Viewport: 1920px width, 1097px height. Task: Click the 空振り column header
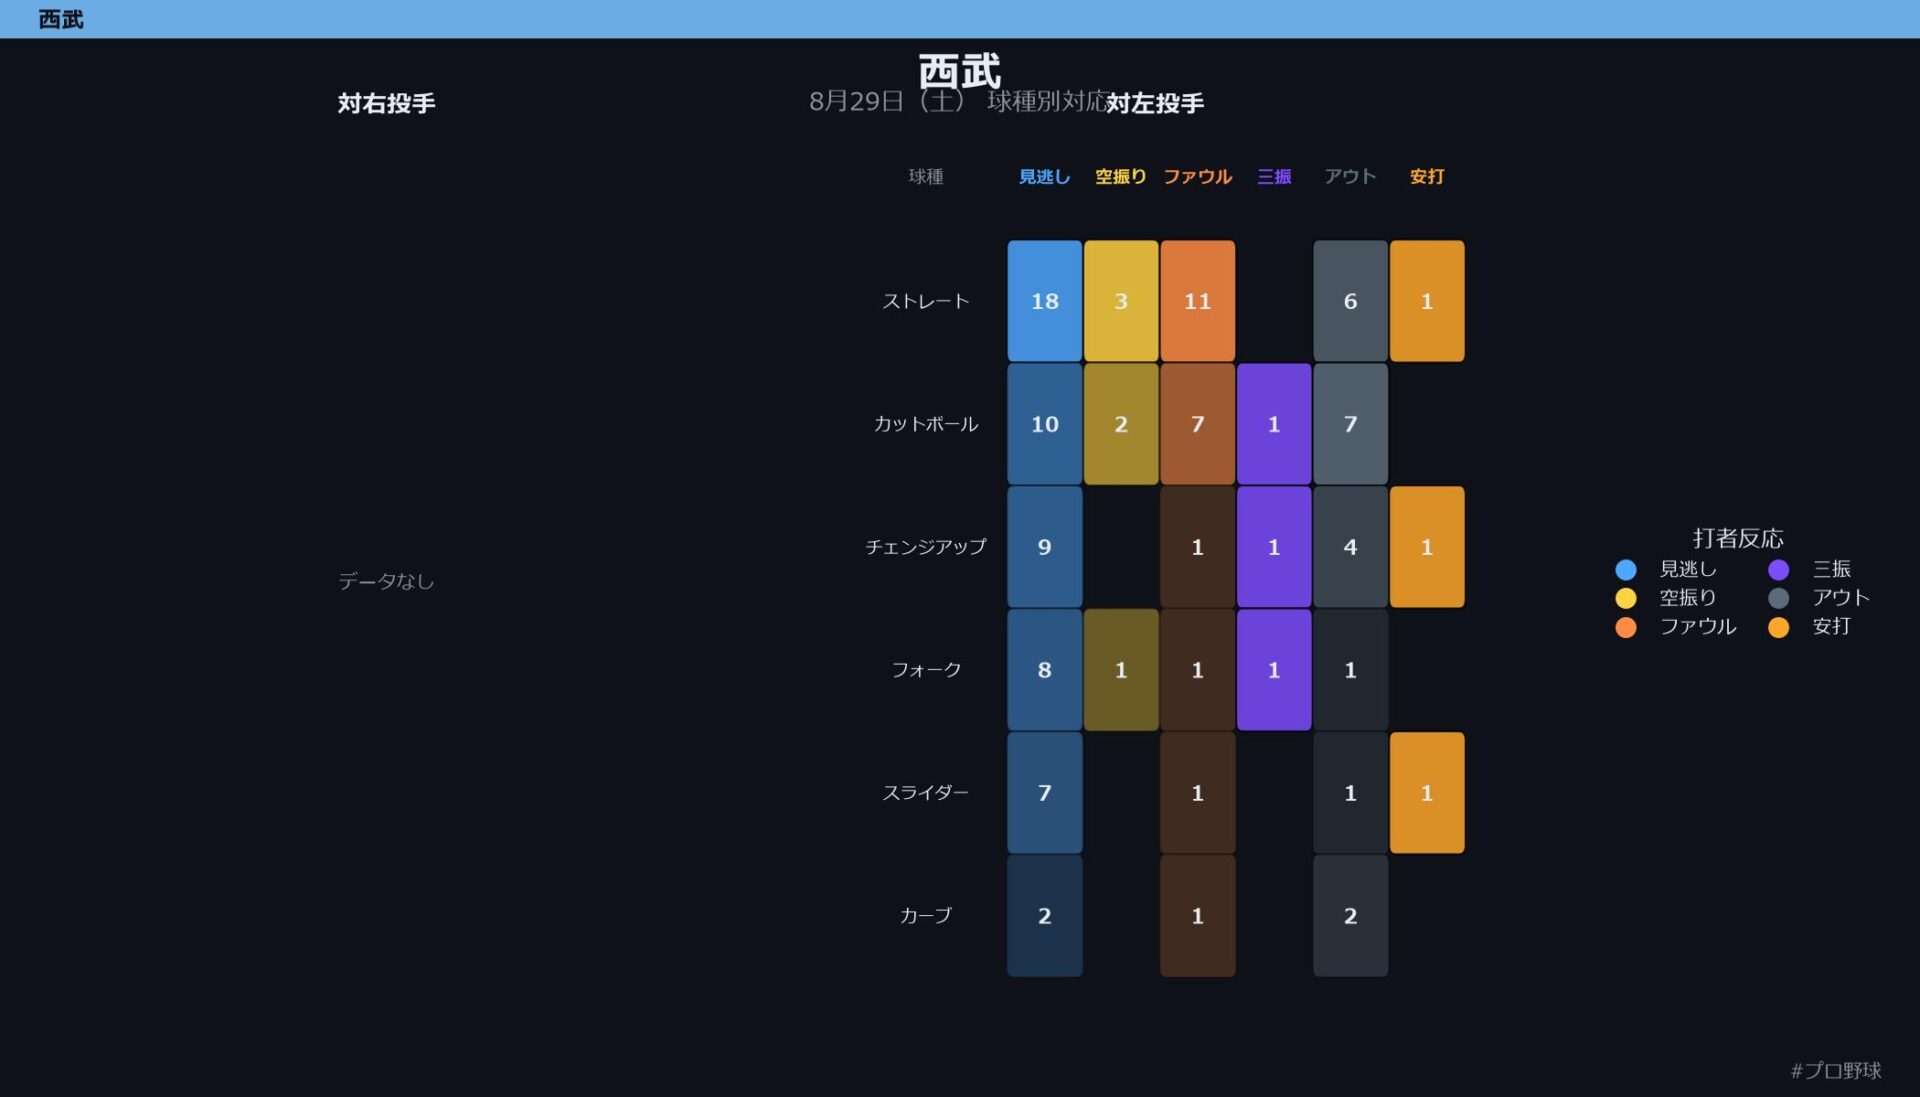1121,177
